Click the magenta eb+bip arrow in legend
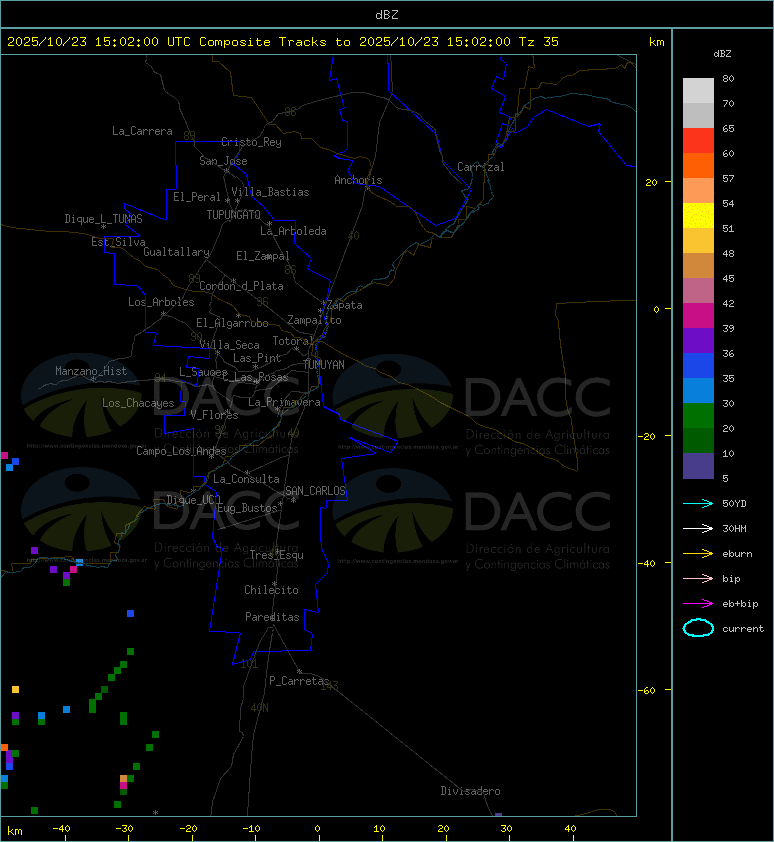 [x=698, y=604]
